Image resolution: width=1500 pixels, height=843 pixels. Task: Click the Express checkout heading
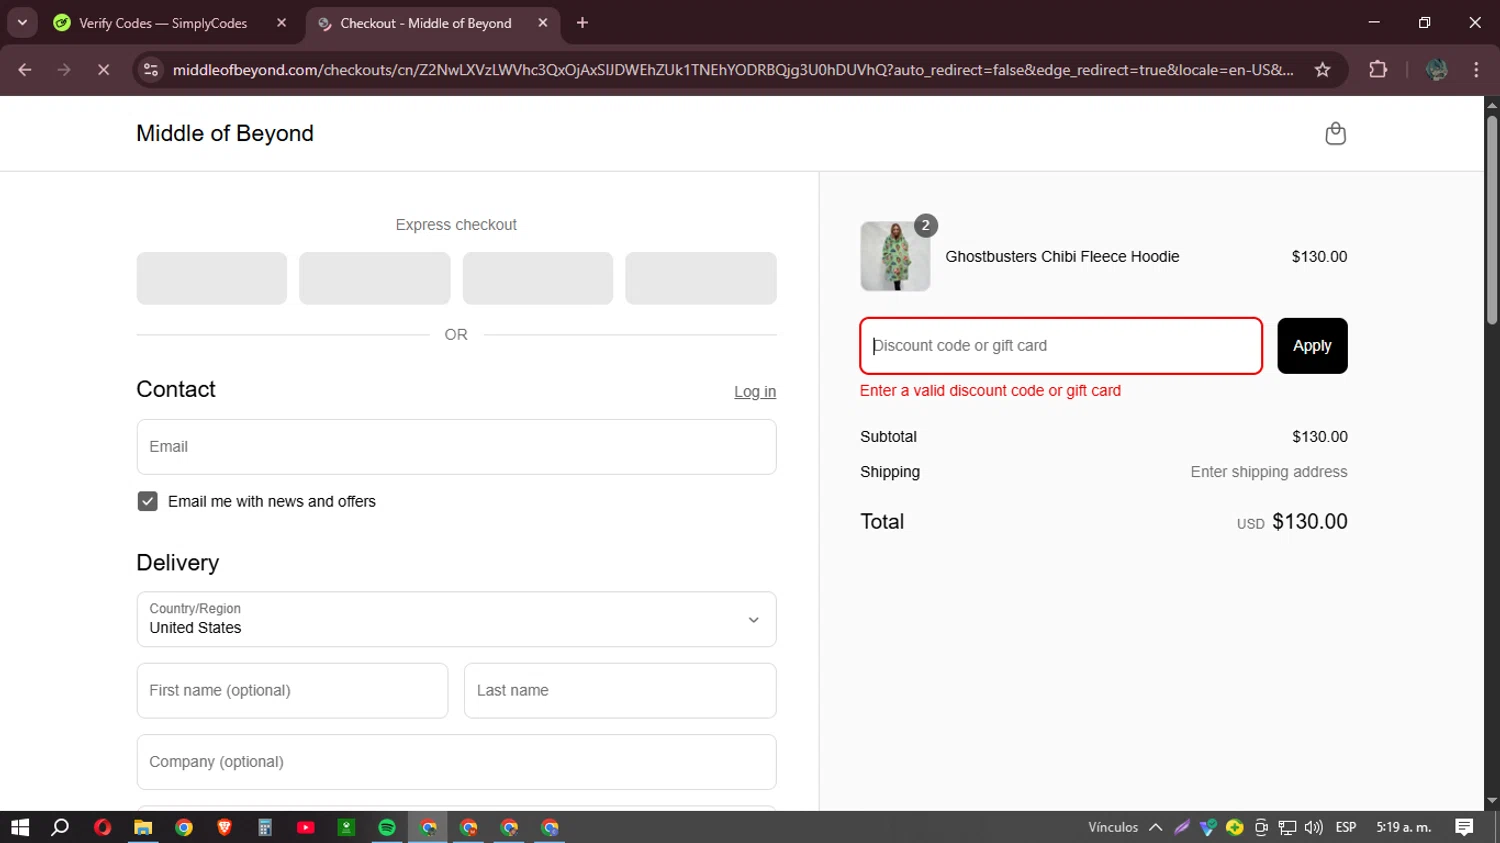click(456, 225)
